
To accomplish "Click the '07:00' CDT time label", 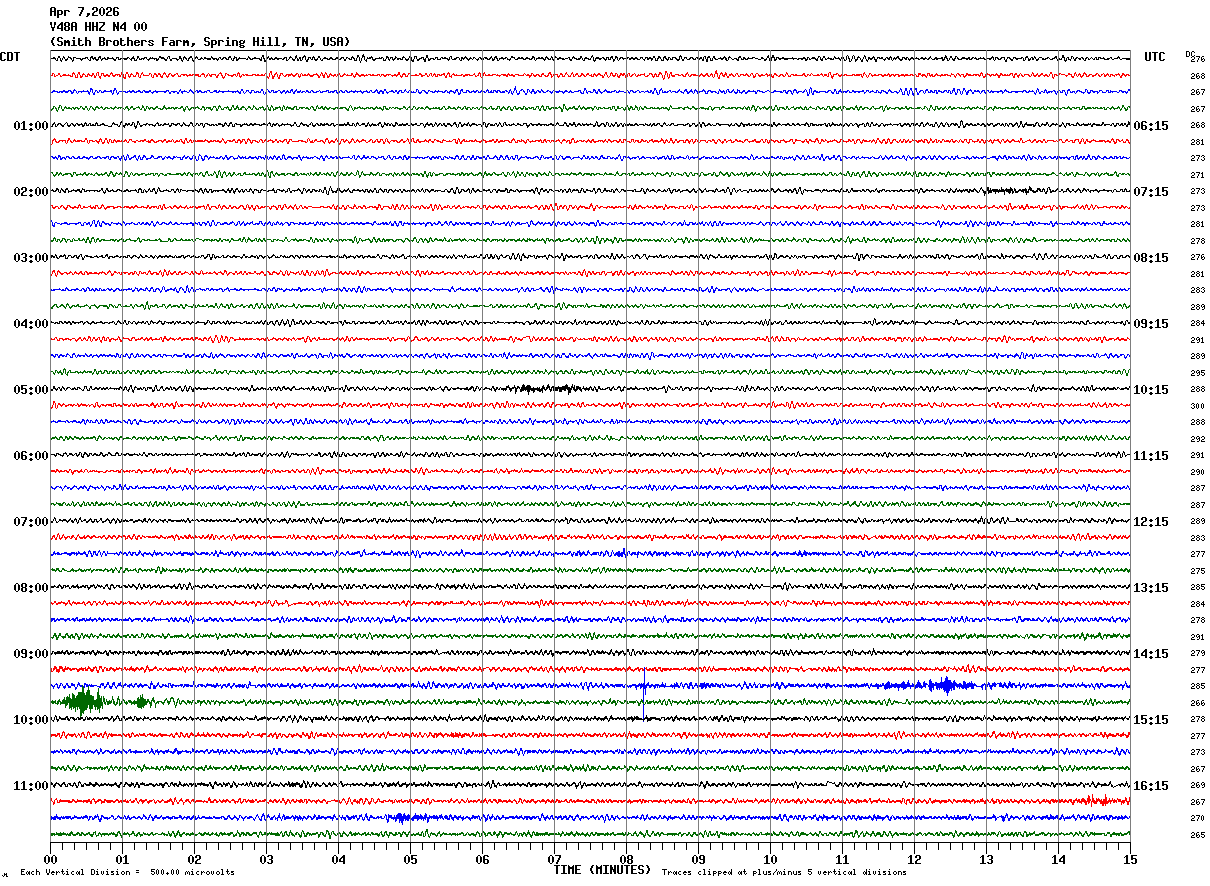I will pos(30,522).
